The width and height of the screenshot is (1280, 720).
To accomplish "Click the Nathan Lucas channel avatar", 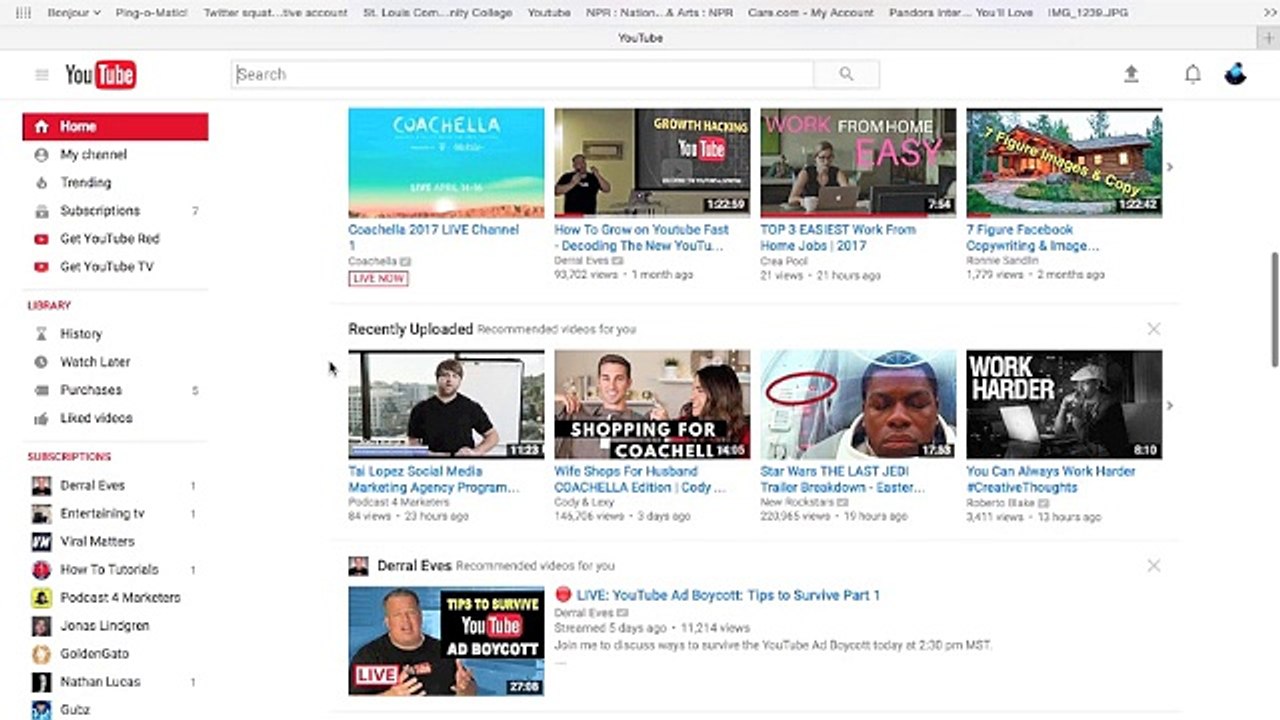I will (41, 682).
